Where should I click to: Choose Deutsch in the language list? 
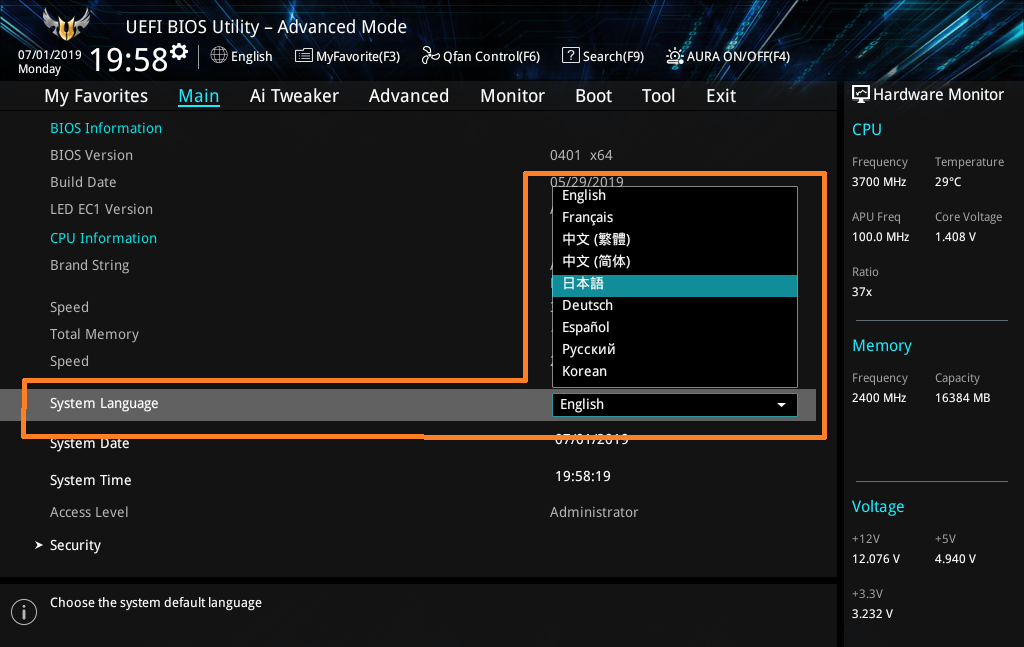675,306
